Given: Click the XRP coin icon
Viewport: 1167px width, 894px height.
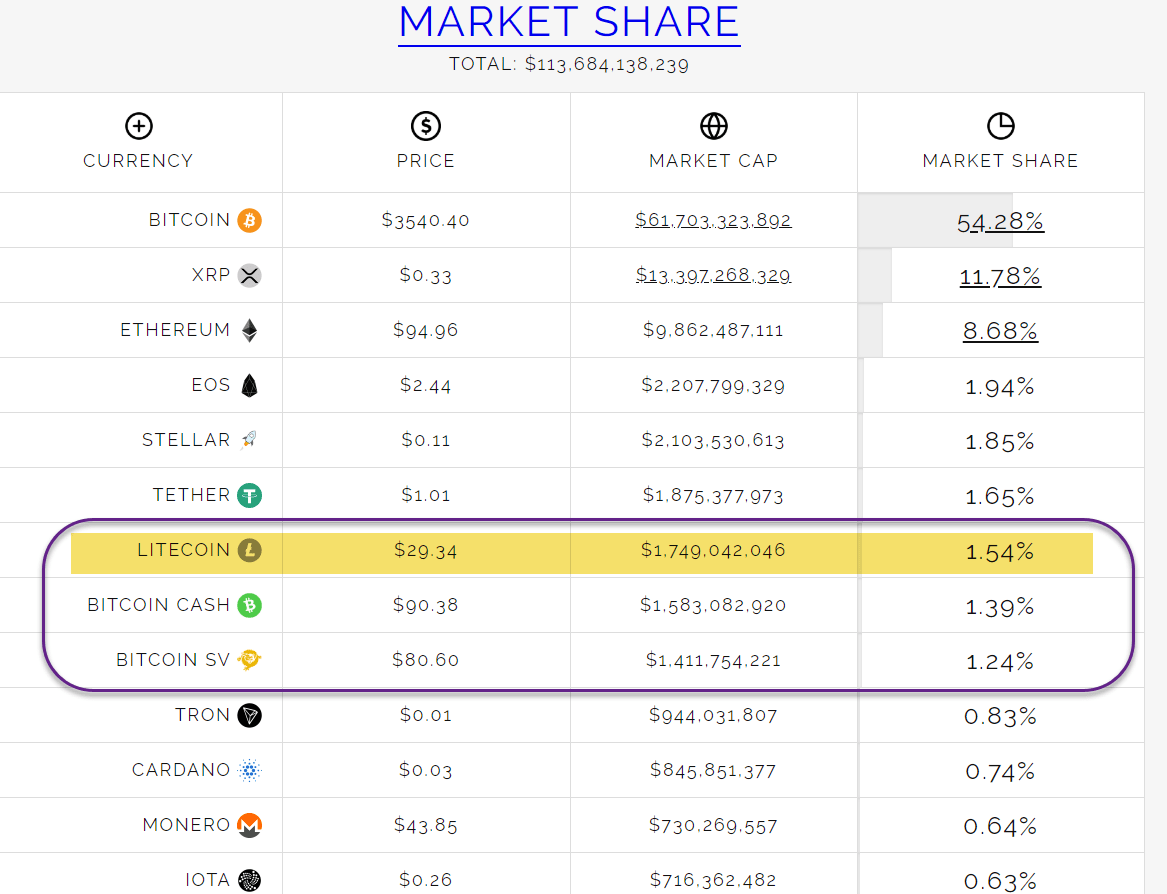Looking at the screenshot, I should [249, 275].
